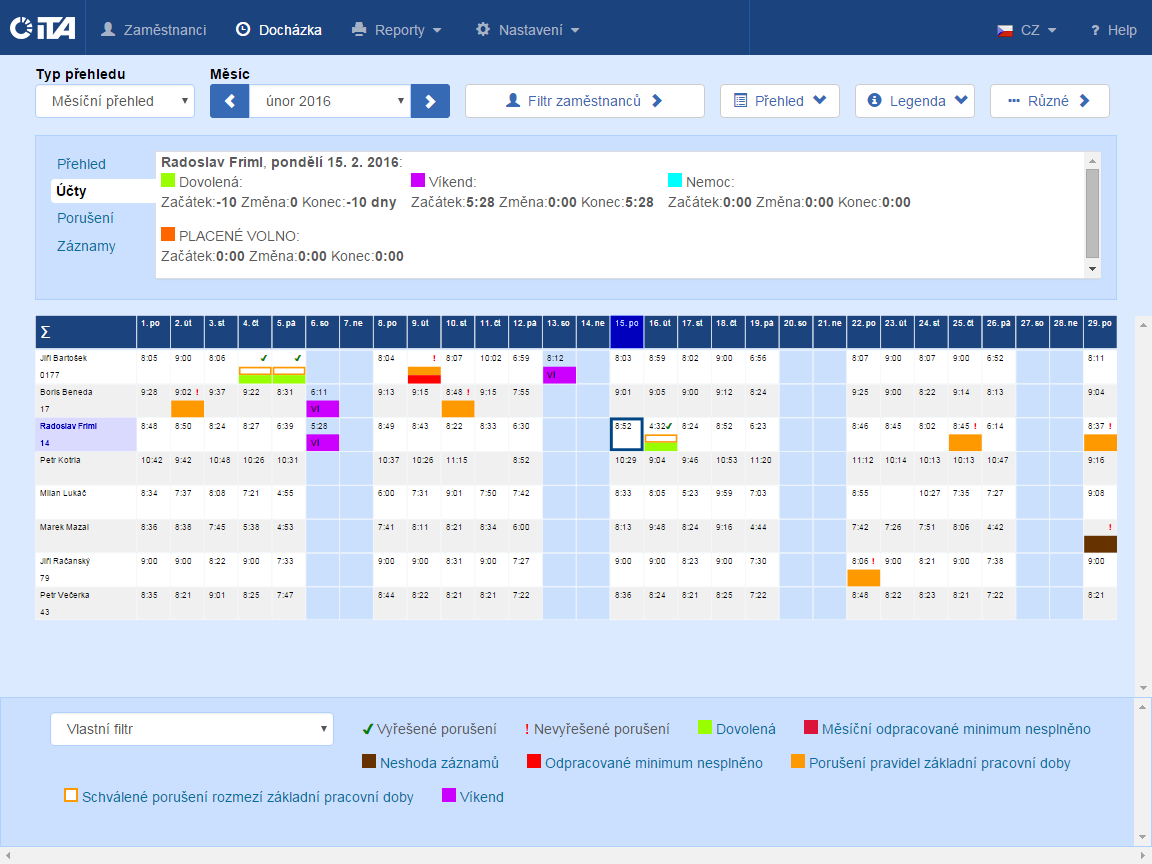Open the únor 2016 month dropdown
The image size is (1152, 864).
330,101
